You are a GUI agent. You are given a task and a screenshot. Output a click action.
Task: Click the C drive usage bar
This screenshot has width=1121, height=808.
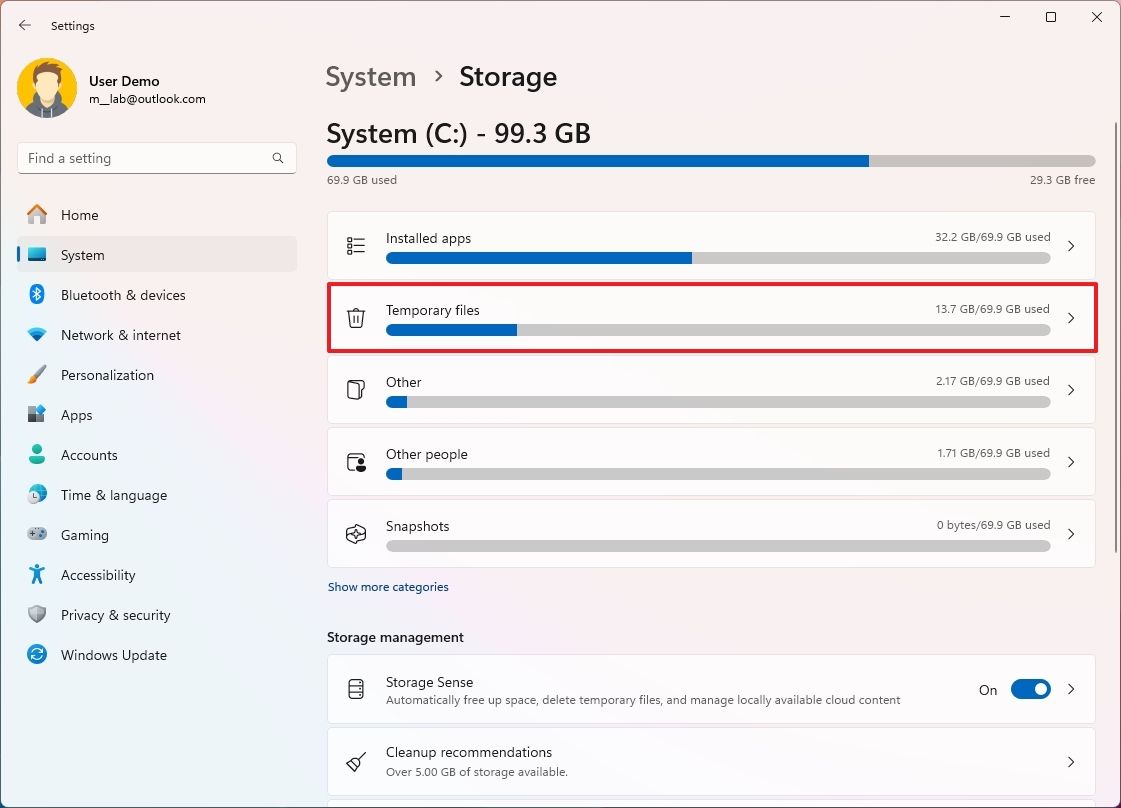pyautogui.click(x=711, y=160)
